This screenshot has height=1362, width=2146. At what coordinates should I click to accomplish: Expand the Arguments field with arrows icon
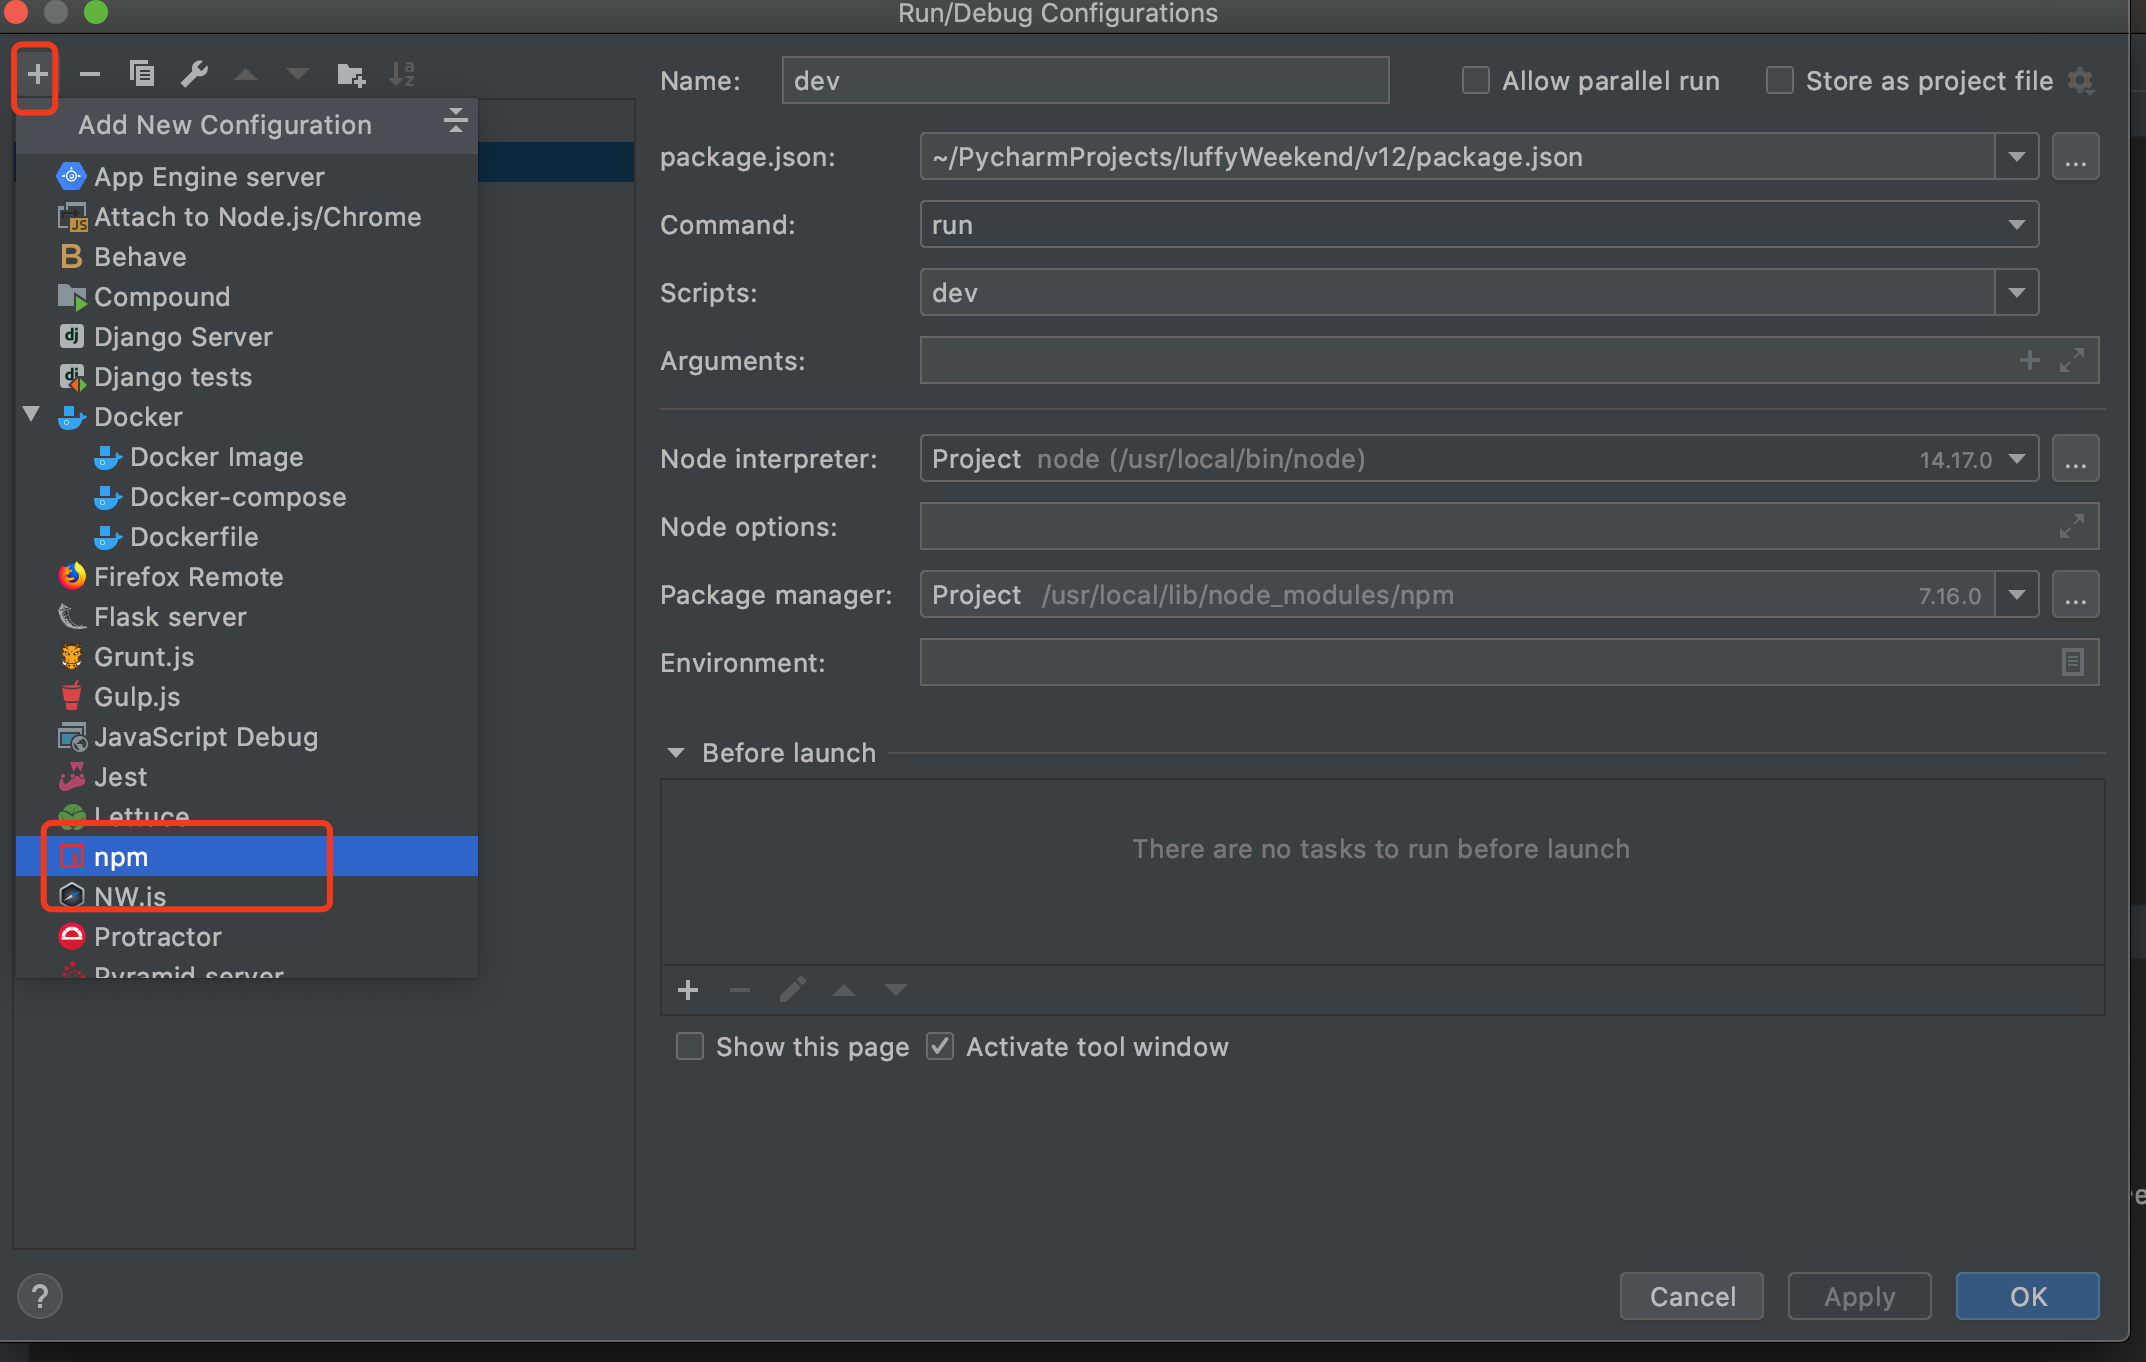2072,360
